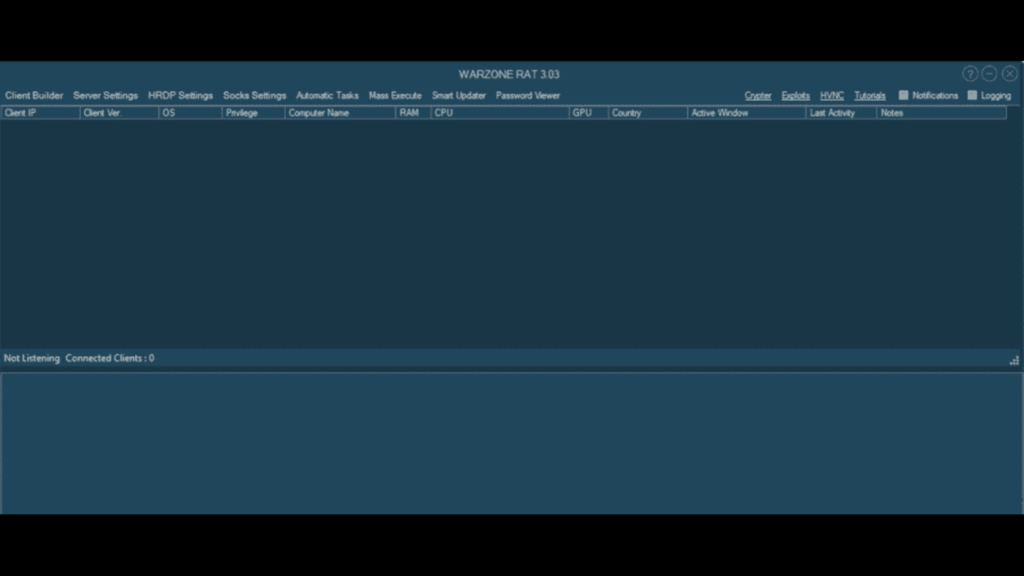Click the resize grip in the status bar
1024x576 pixels.
(x=1014, y=360)
